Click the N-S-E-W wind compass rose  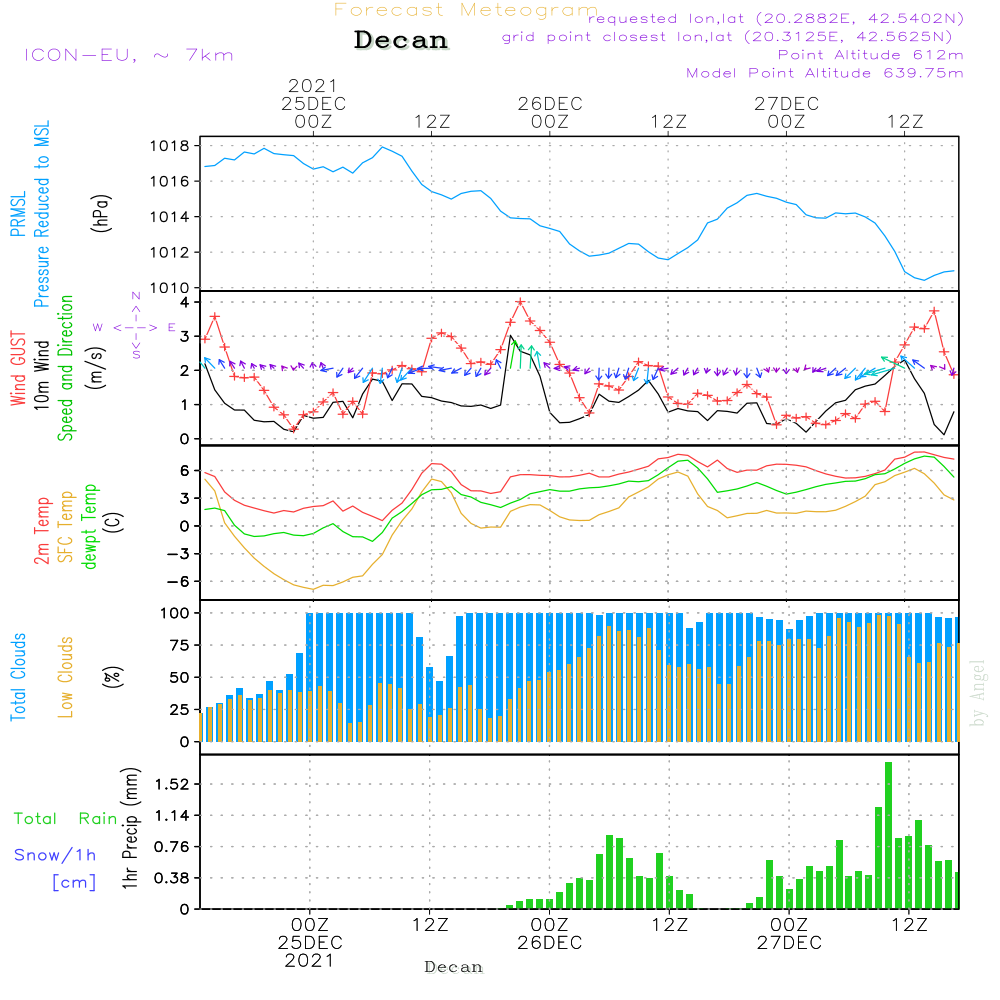(135, 326)
